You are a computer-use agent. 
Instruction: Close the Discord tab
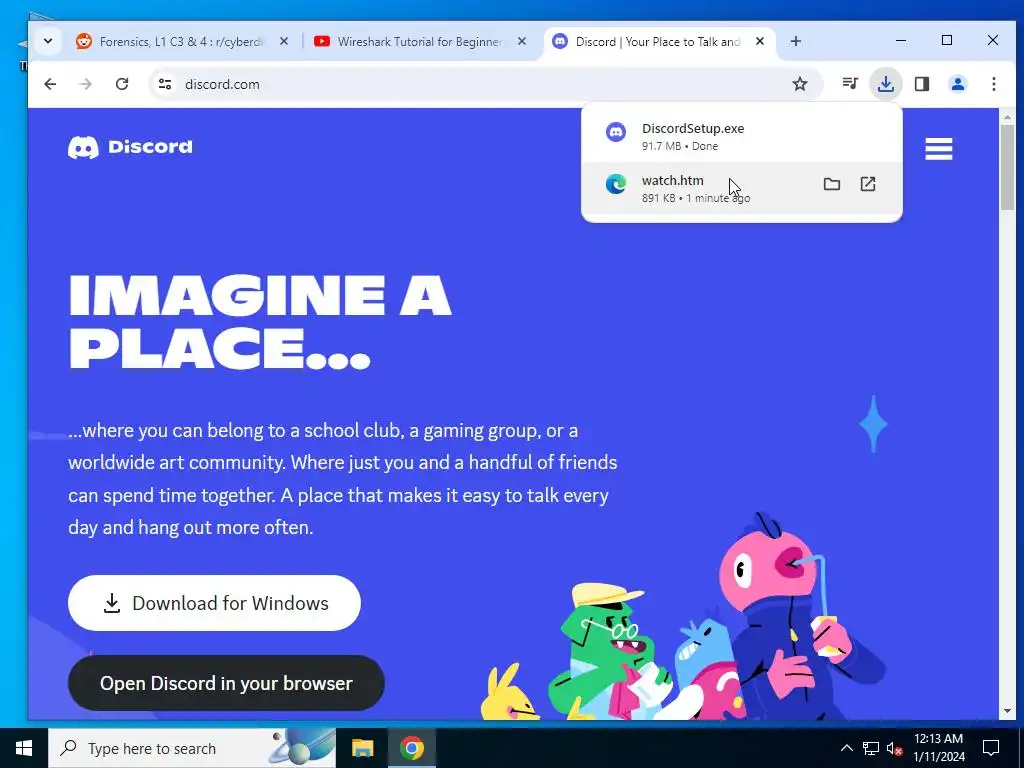tap(760, 41)
